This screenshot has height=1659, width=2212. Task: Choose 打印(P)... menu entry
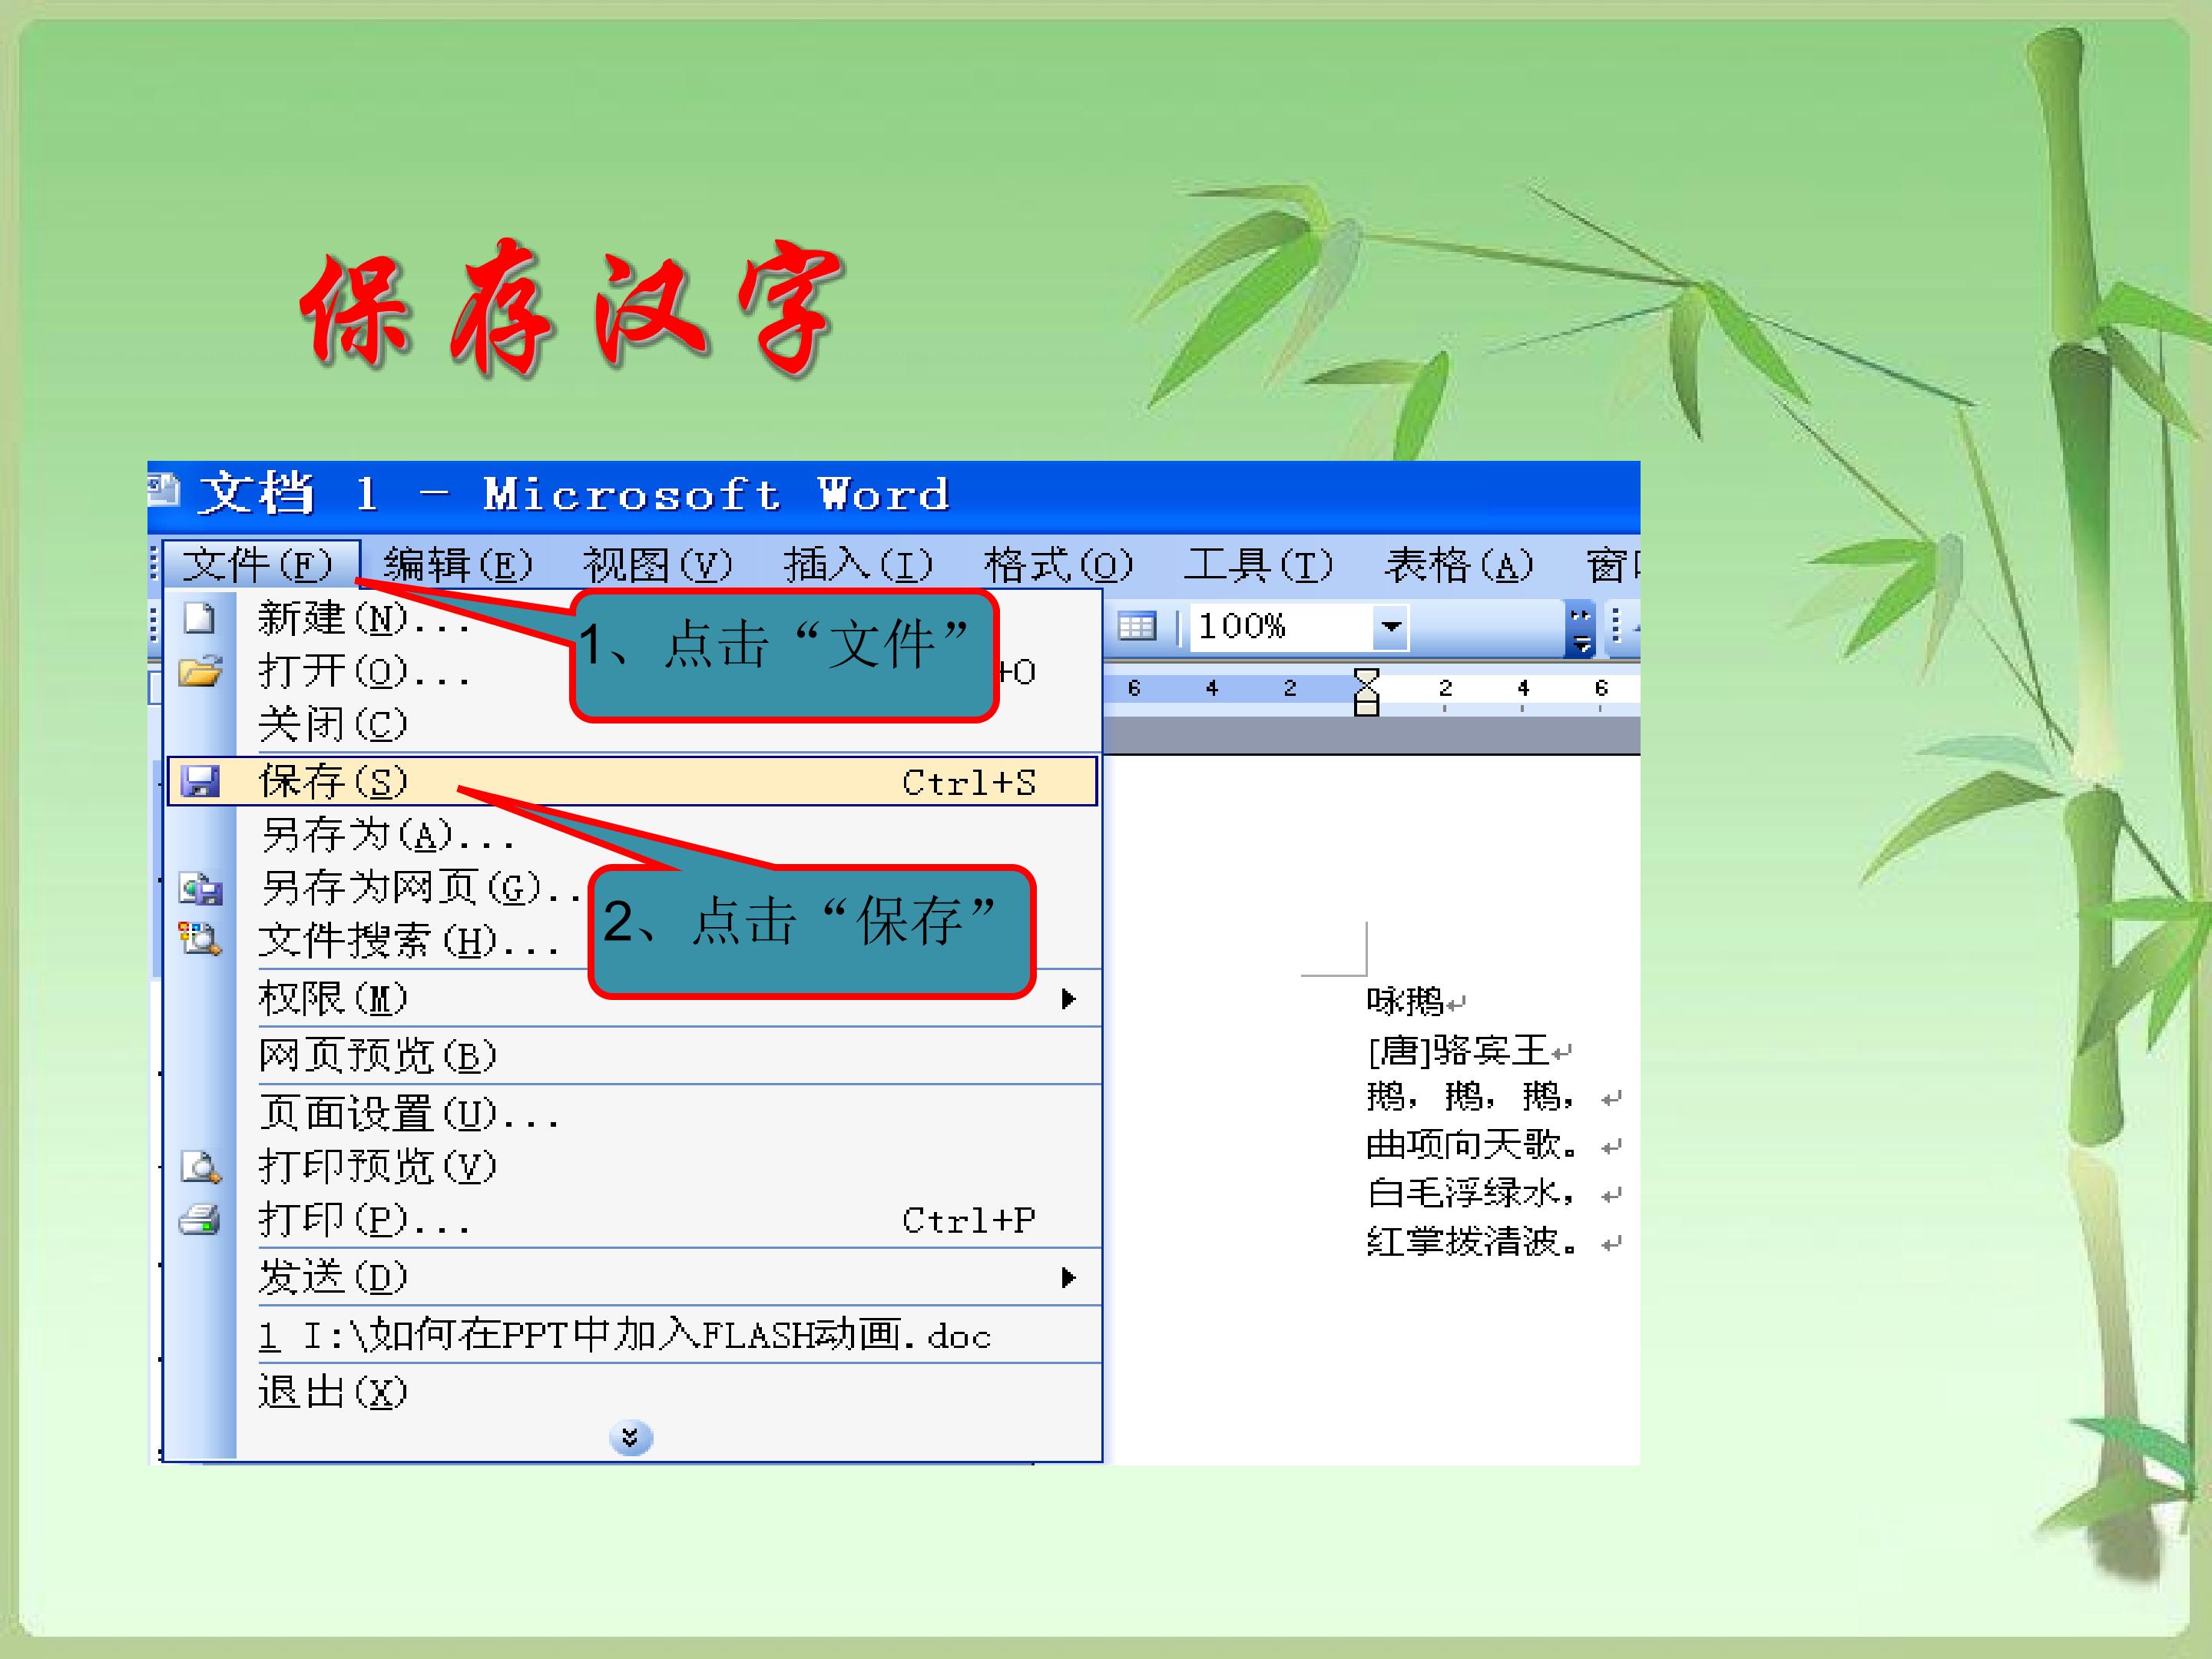pyautogui.click(x=633, y=1220)
